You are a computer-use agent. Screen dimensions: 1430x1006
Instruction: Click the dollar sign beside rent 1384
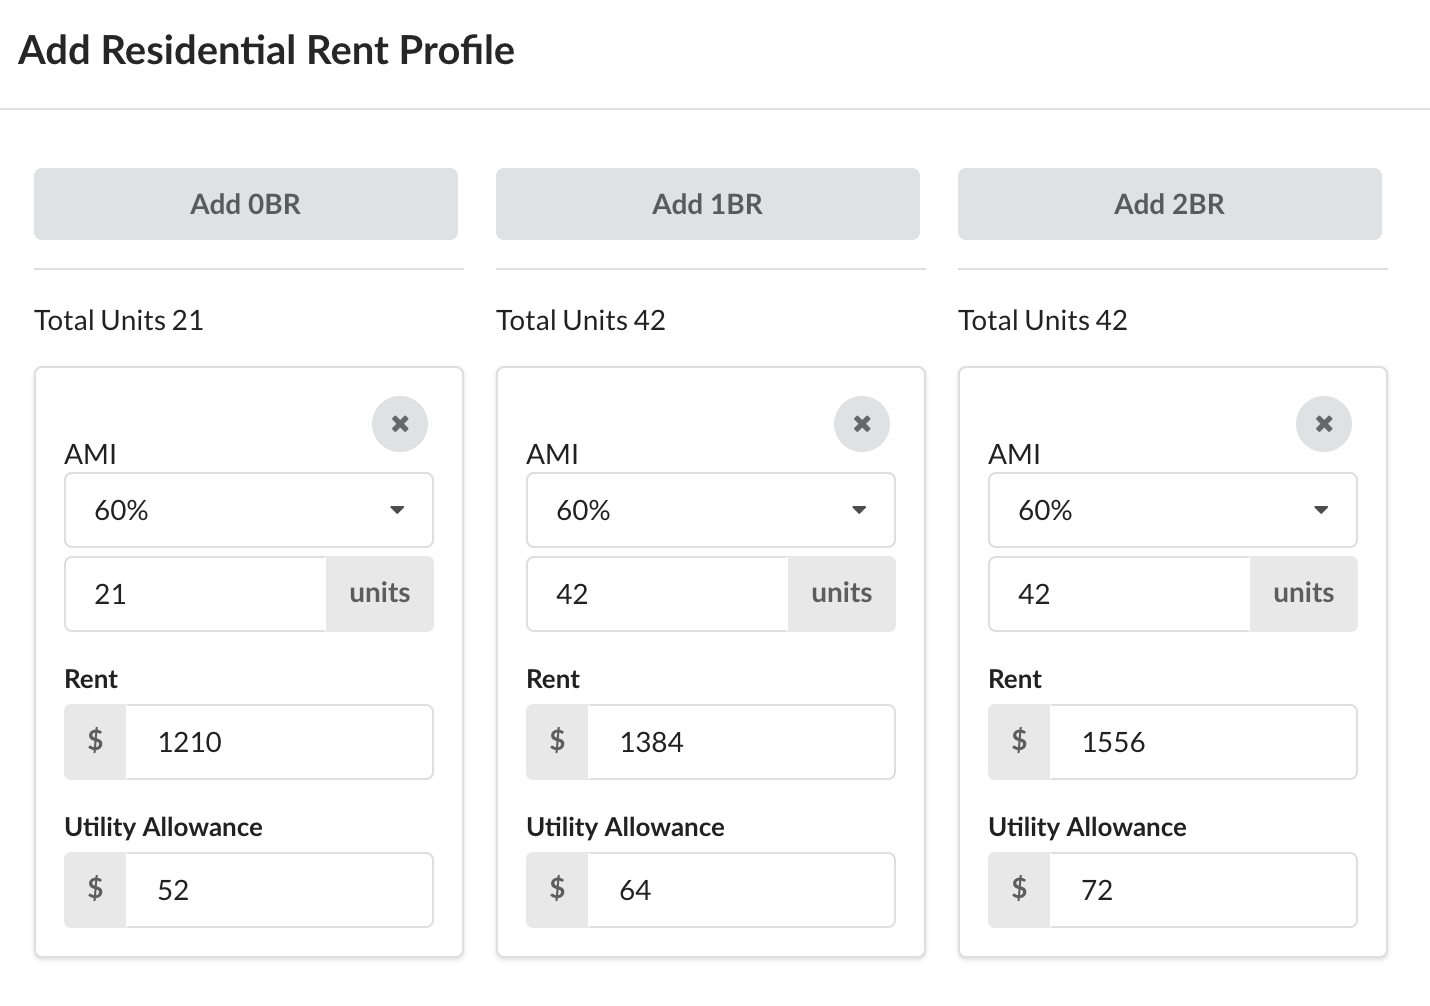tap(557, 742)
